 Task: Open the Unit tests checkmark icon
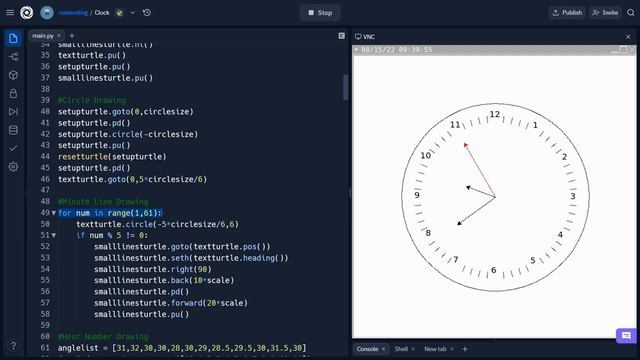pos(13,148)
